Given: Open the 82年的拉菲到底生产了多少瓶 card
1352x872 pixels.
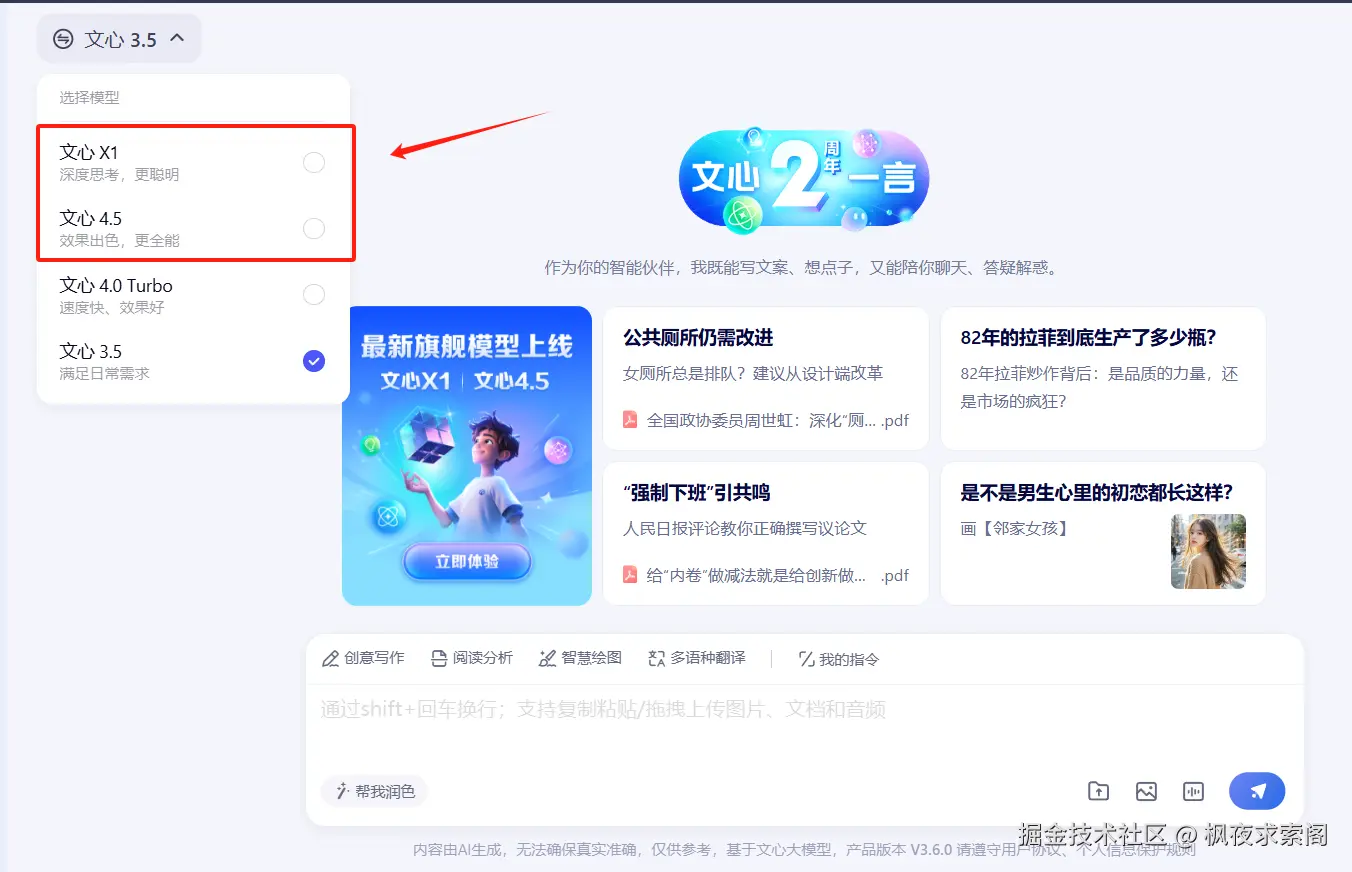Looking at the screenshot, I should pyautogui.click(x=1103, y=378).
